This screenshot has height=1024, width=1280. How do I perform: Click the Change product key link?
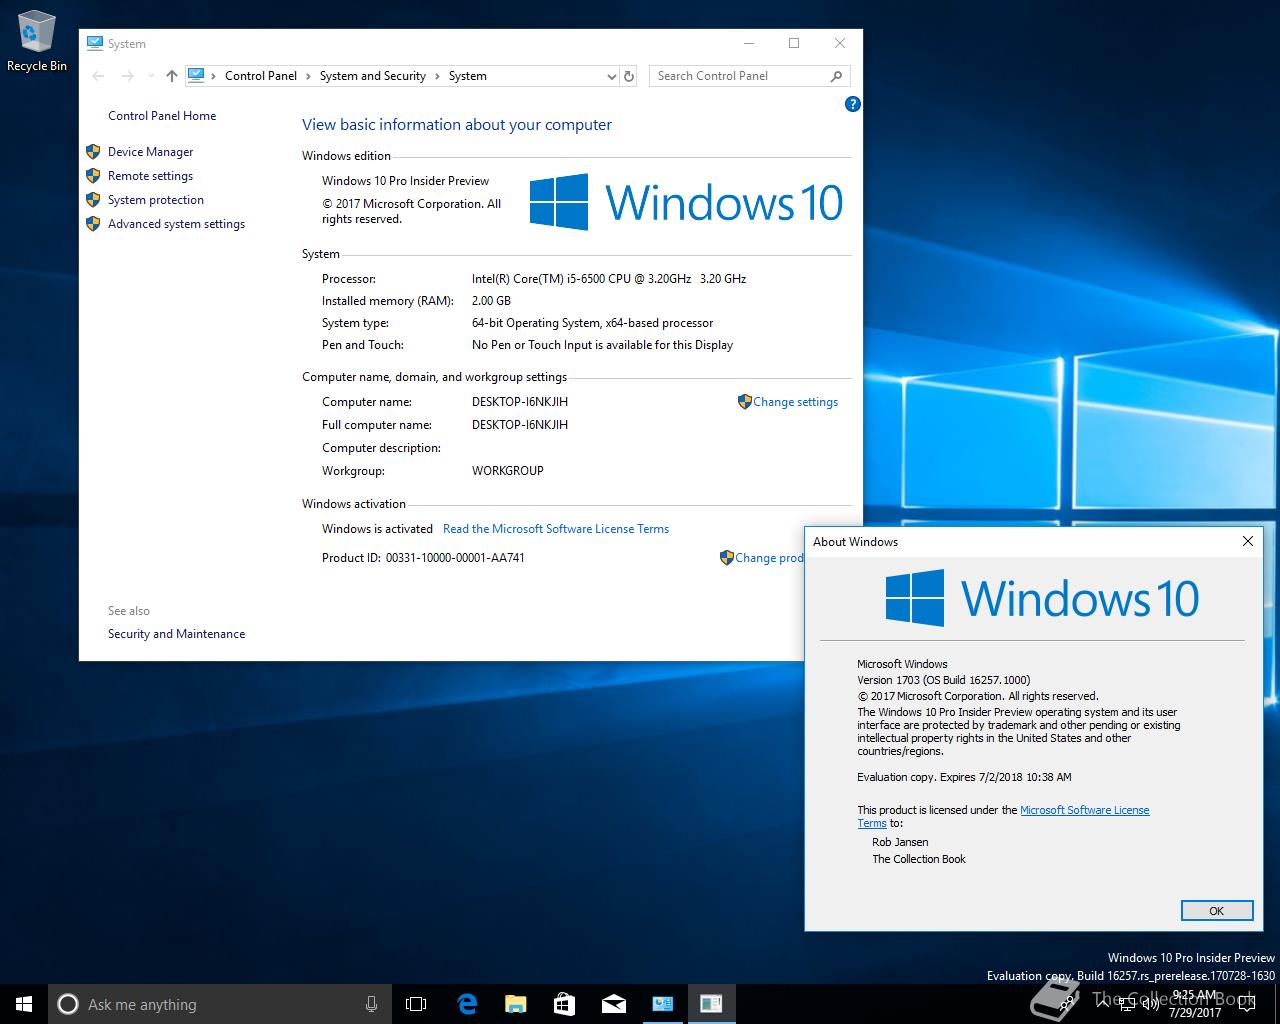769,558
